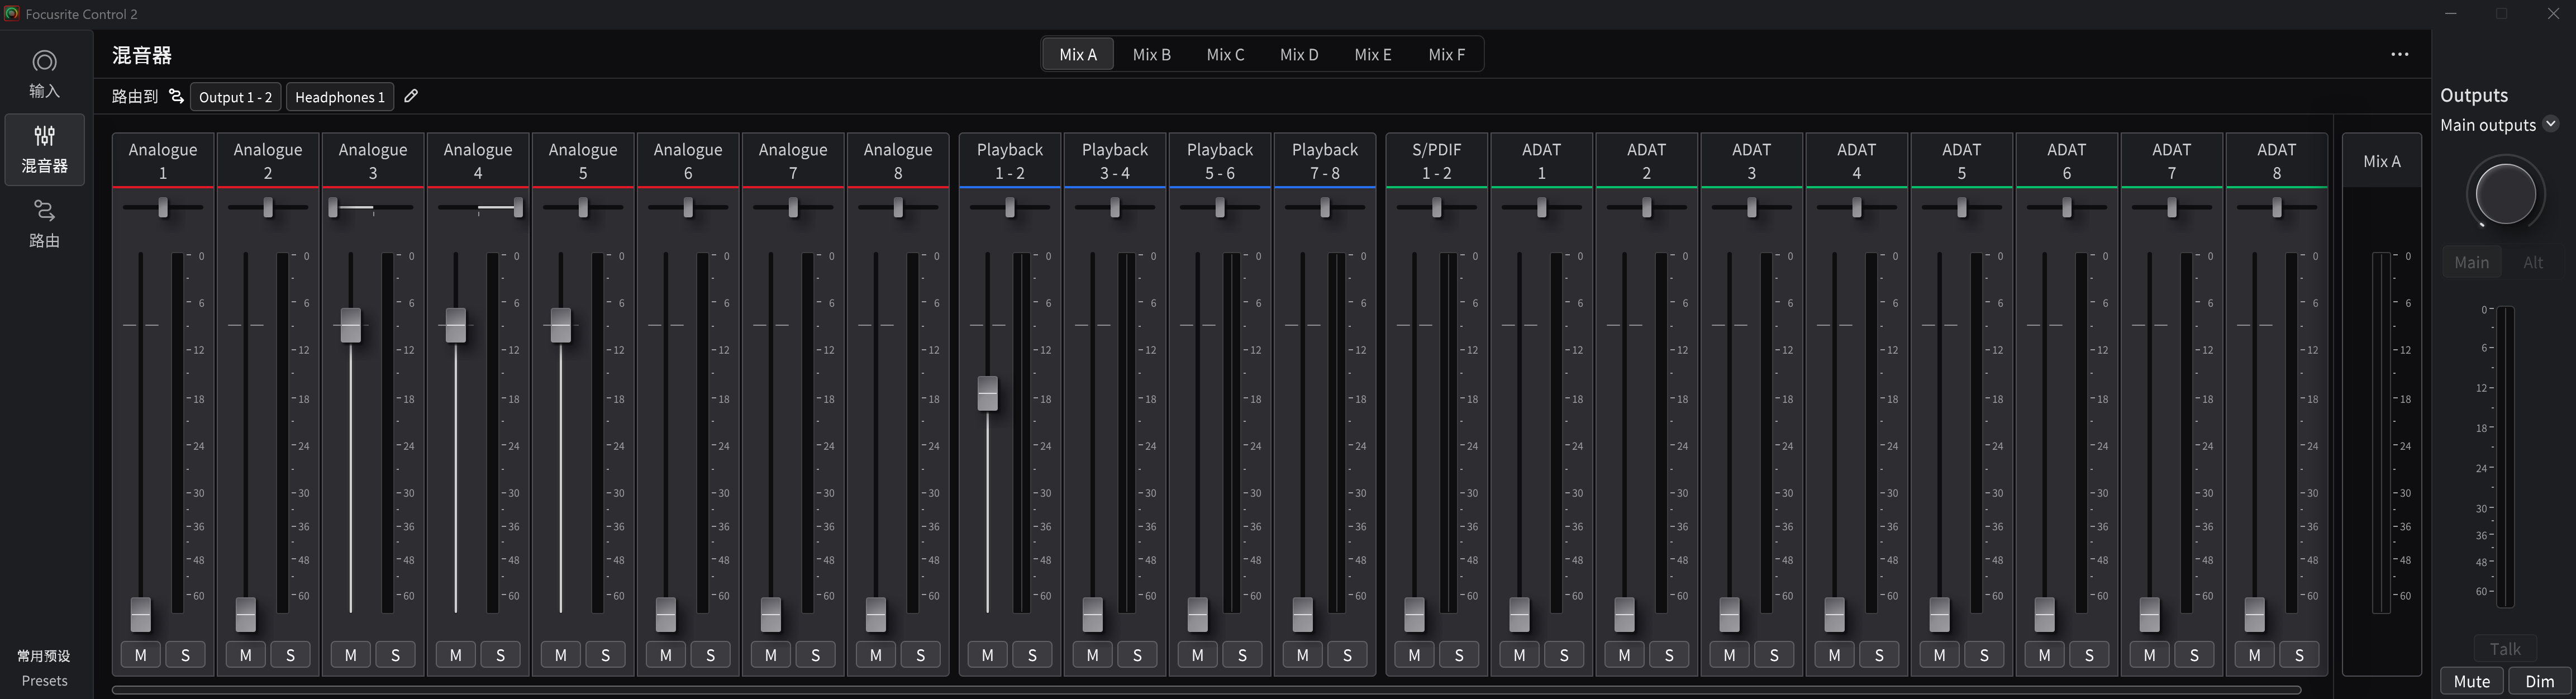
Task: Solo the Analogue 8 channel
Action: tap(920, 655)
